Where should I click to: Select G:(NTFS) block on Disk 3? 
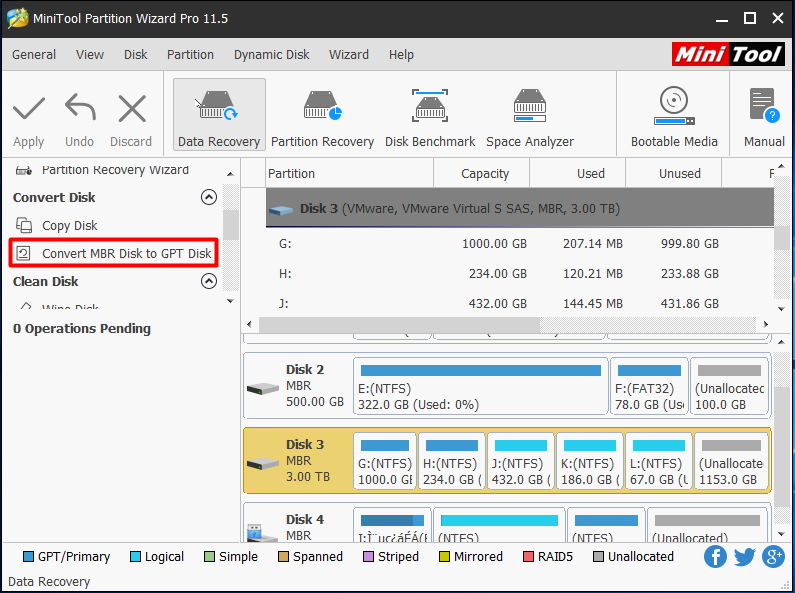[385, 461]
